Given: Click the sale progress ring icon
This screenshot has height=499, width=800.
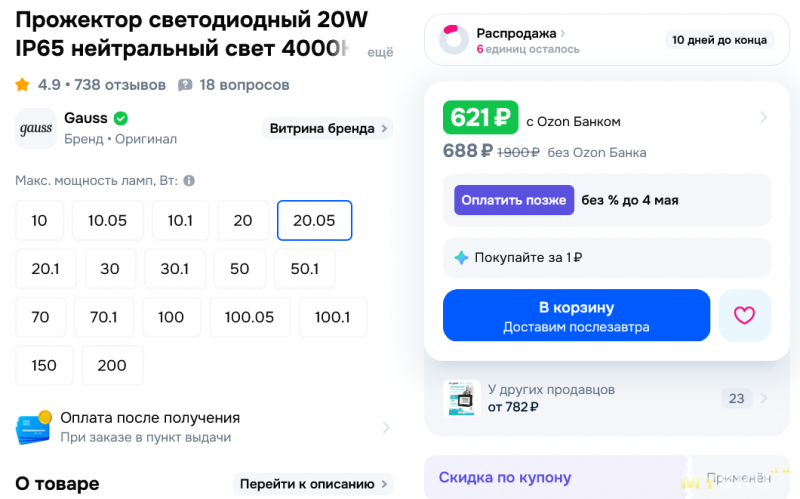Looking at the screenshot, I should [454, 40].
